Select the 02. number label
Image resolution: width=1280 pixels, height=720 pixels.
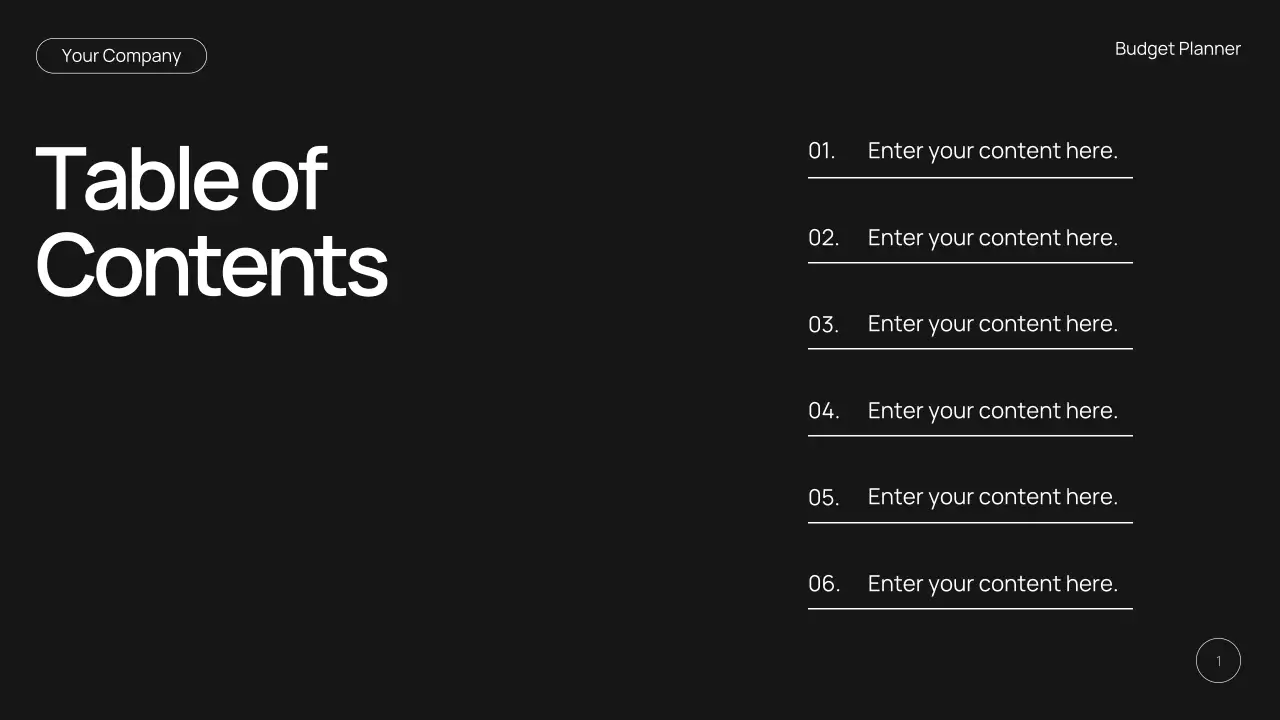pos(823,238)
